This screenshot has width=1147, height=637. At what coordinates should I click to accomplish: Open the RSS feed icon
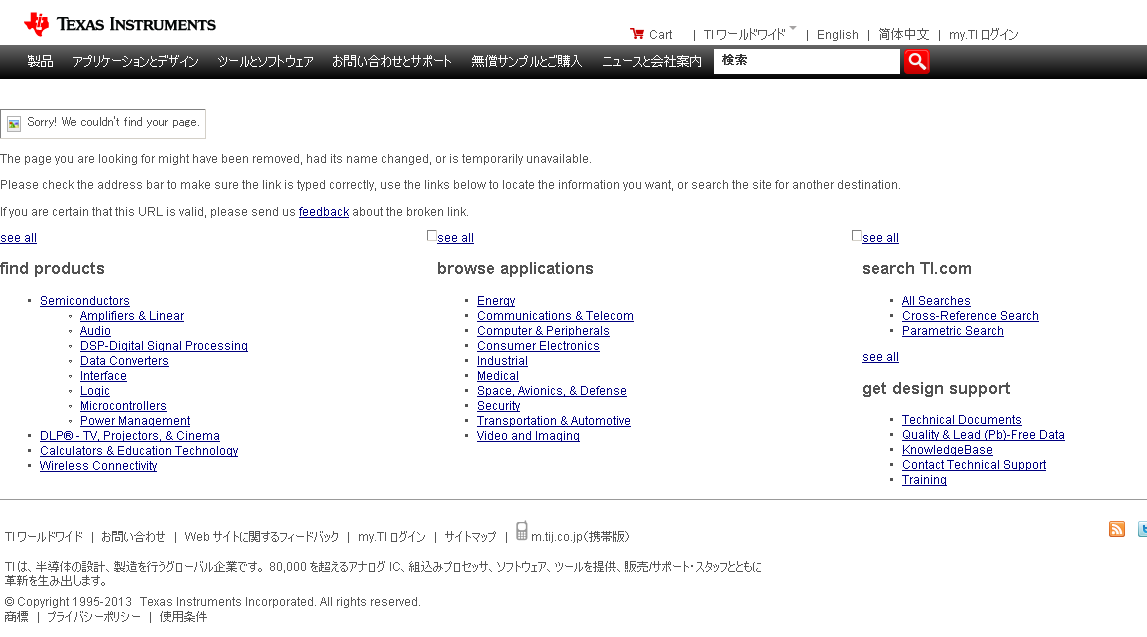pyautogui.click(x=1116, y=529)
